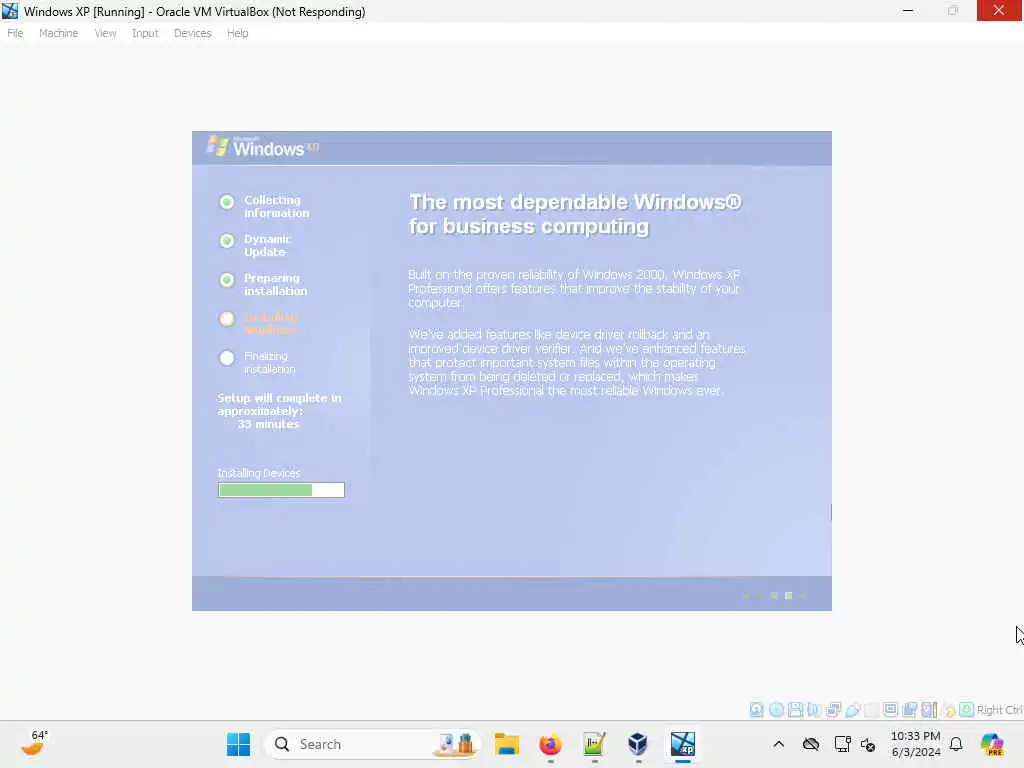1024x768 pixels.
Task: Click the Right Ctrl host key label
Action: click(1000, 710)
